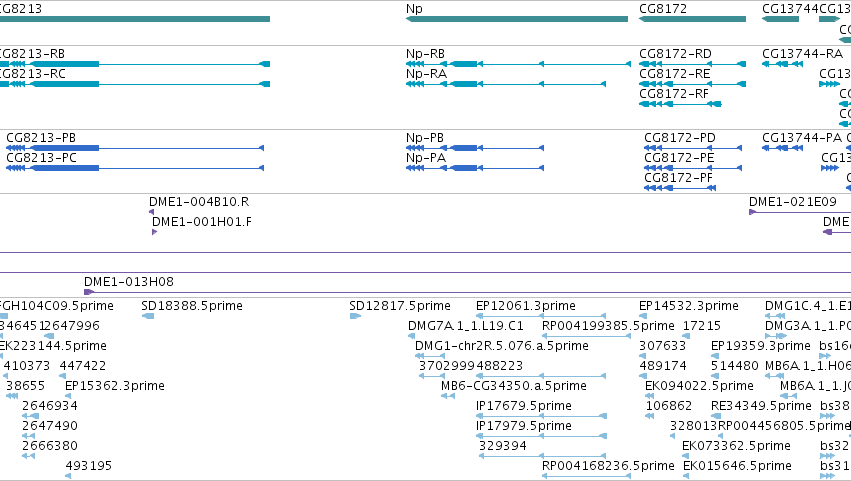Select transcript CG8172-RD

(692, 64)
